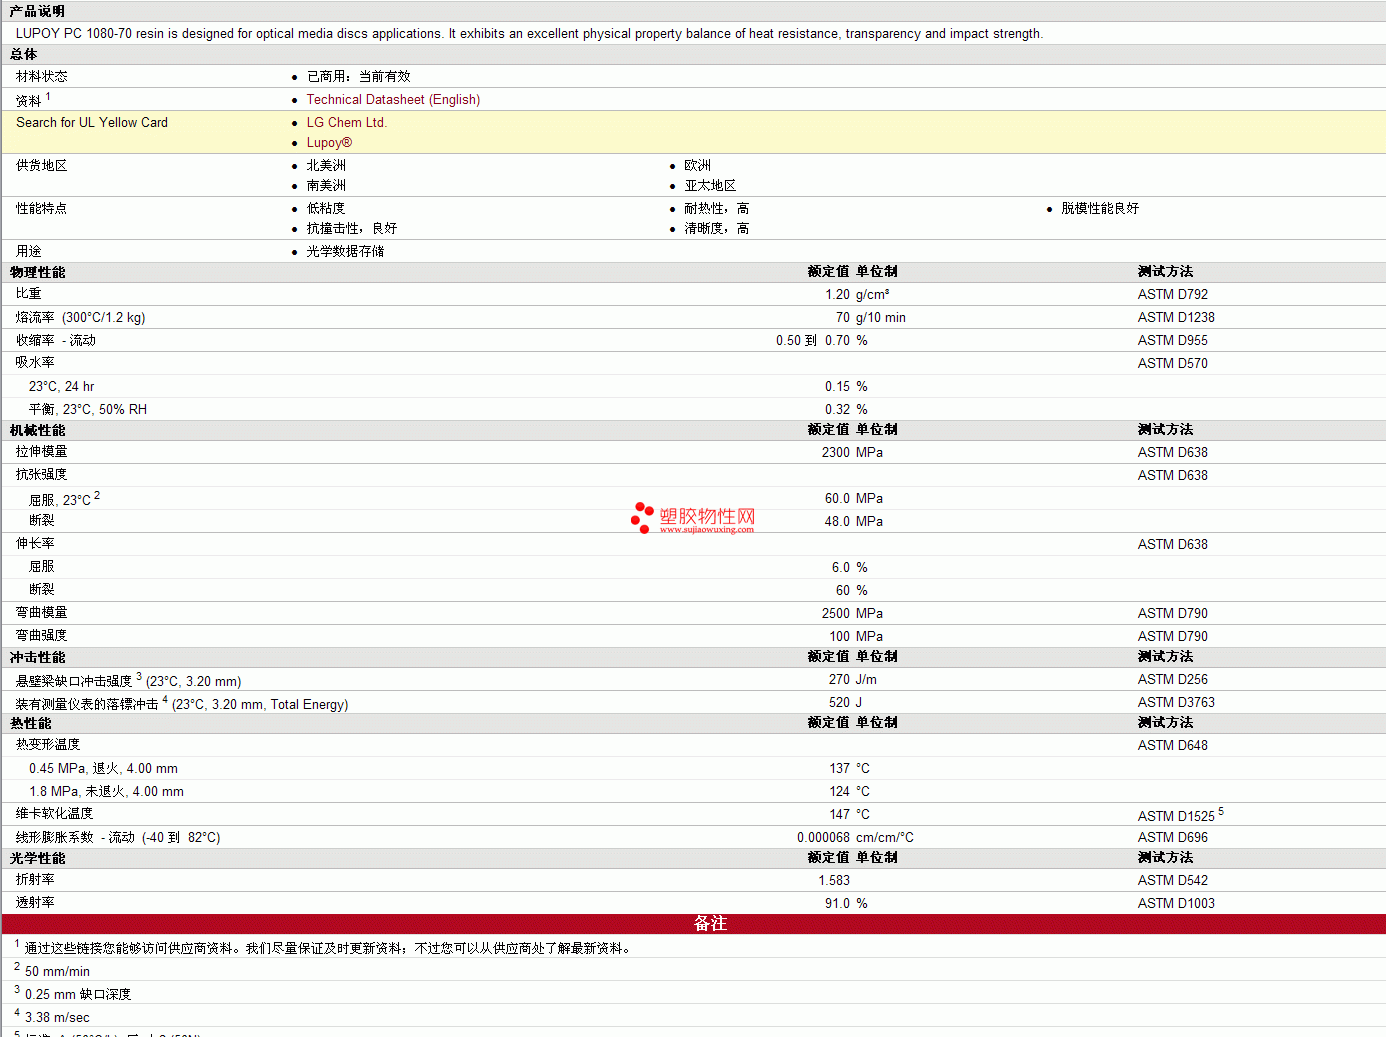Viewport: 1386px width, 1037px height.
Task: Click the melt flow test method ASTM D1238
Action: 1176,318
